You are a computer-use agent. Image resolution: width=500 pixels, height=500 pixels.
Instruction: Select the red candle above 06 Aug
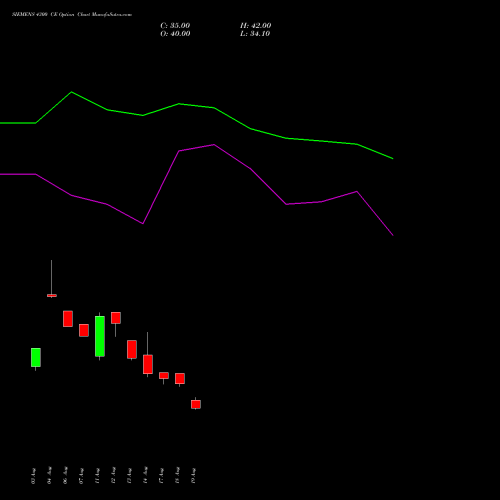(68, 319)
